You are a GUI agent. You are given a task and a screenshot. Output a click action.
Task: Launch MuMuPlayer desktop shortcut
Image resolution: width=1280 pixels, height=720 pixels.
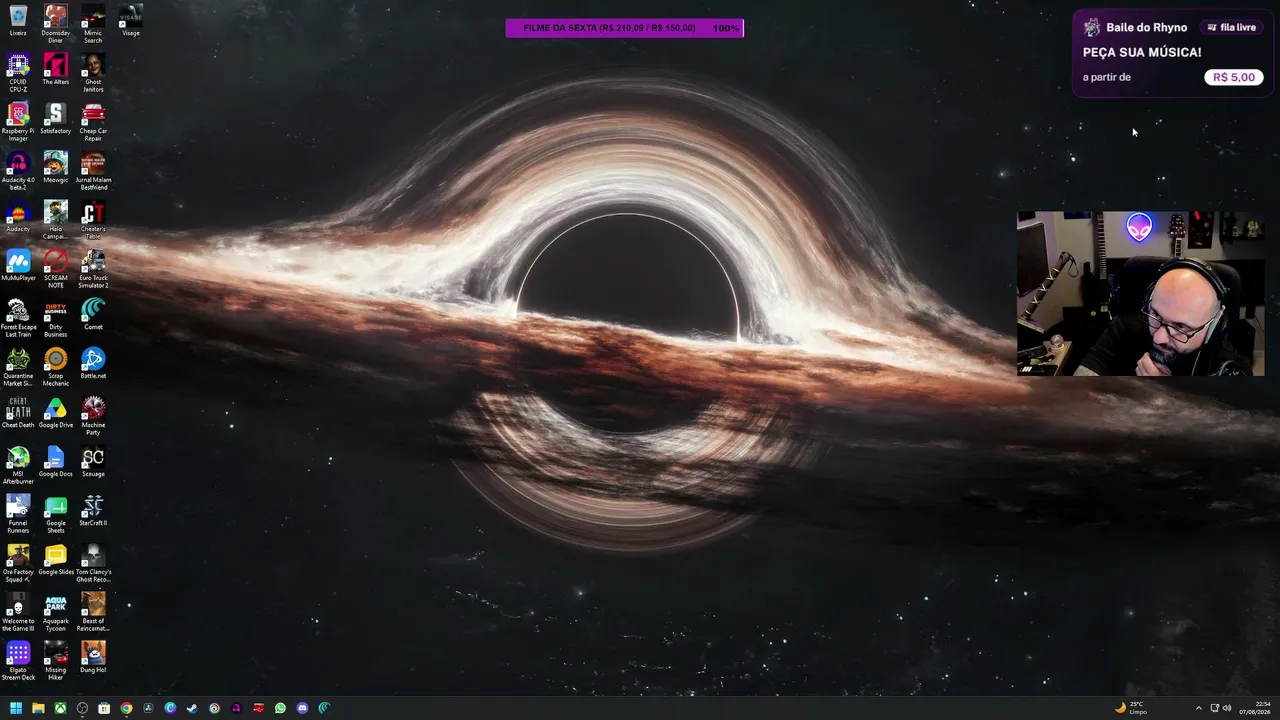pos(18,265)
